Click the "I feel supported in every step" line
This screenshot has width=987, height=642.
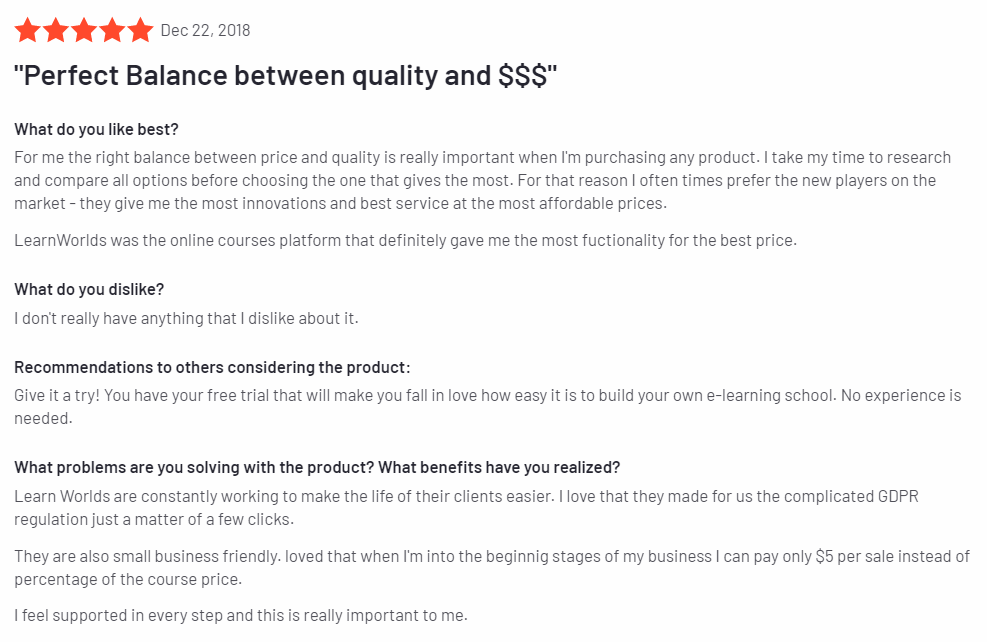[x=240, y=615]
